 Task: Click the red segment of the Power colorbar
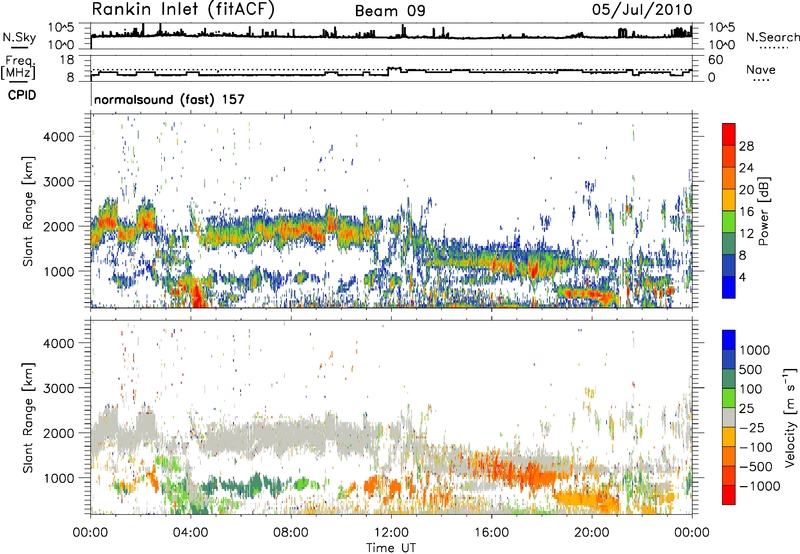[x=729, y=134]
